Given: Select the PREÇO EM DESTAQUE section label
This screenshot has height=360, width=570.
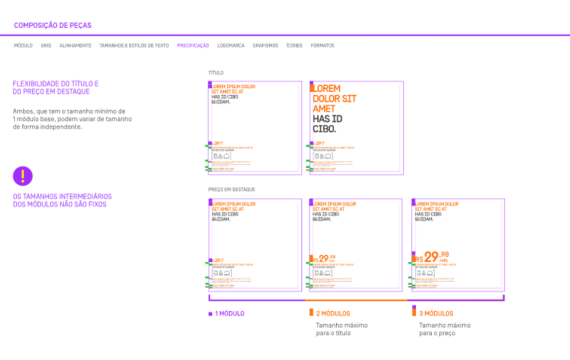Looking at the screenshot, I should [232, 189].
